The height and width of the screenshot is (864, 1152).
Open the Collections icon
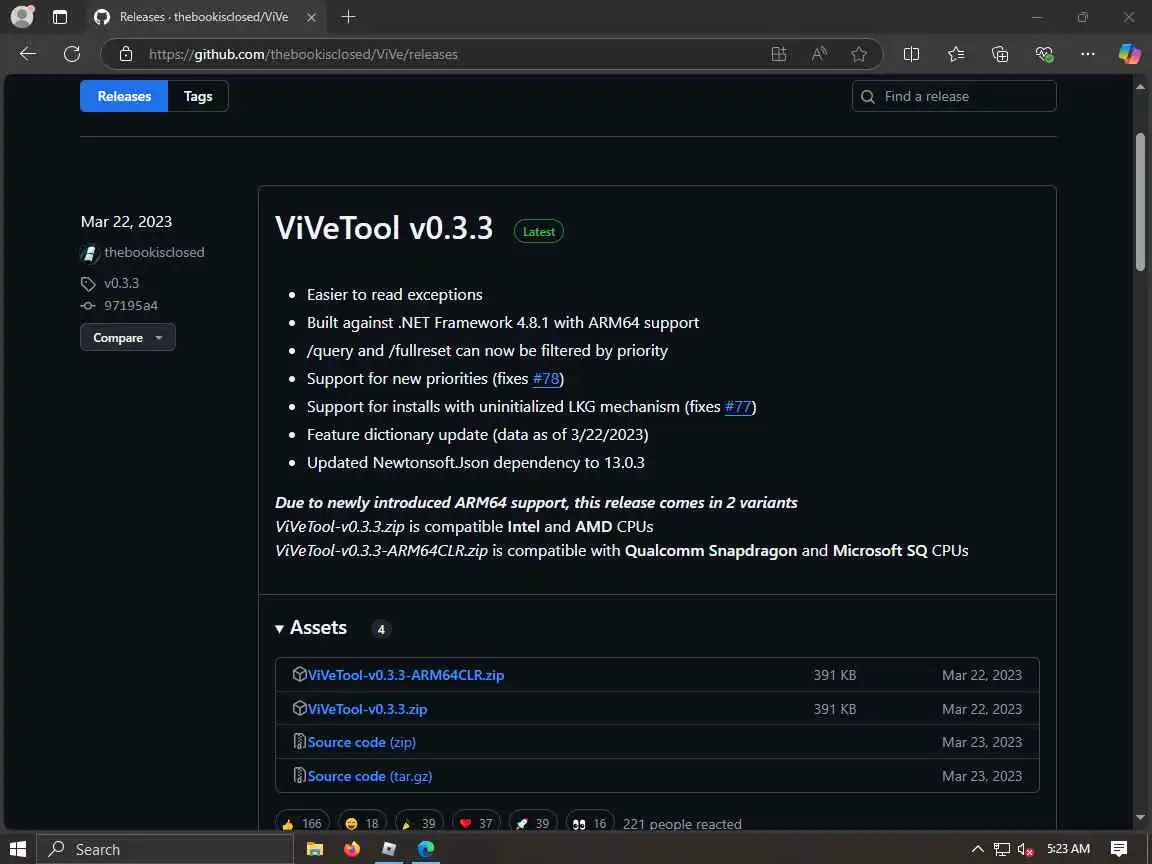[x=1000, y=54]
